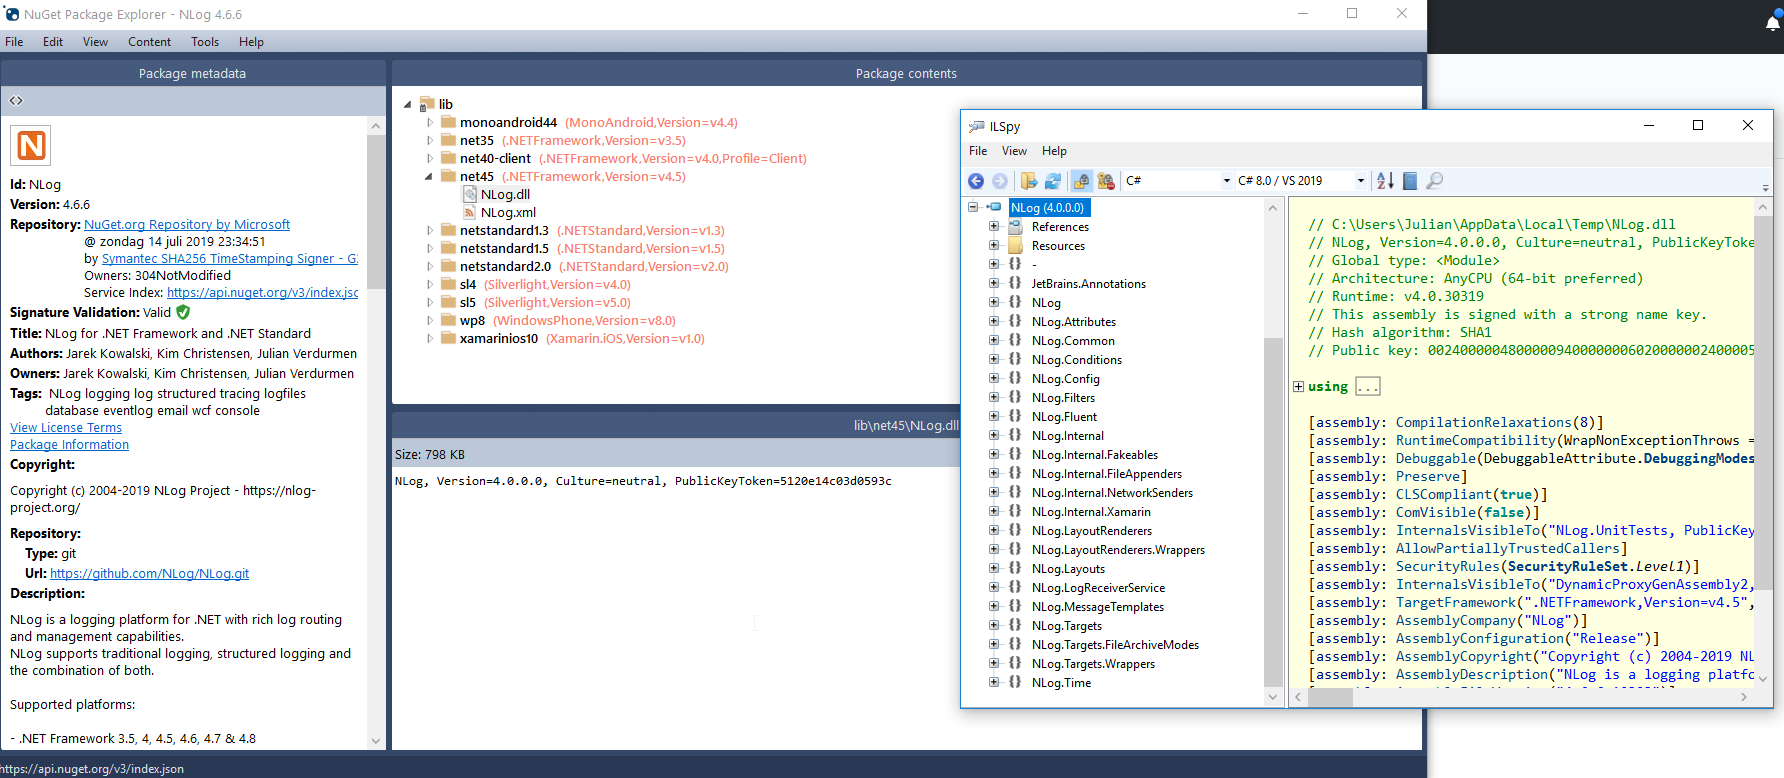Open the C# language dropdown in ILSpy
The width and height of the screenshot is (1784, 778).
(1178, 181)
